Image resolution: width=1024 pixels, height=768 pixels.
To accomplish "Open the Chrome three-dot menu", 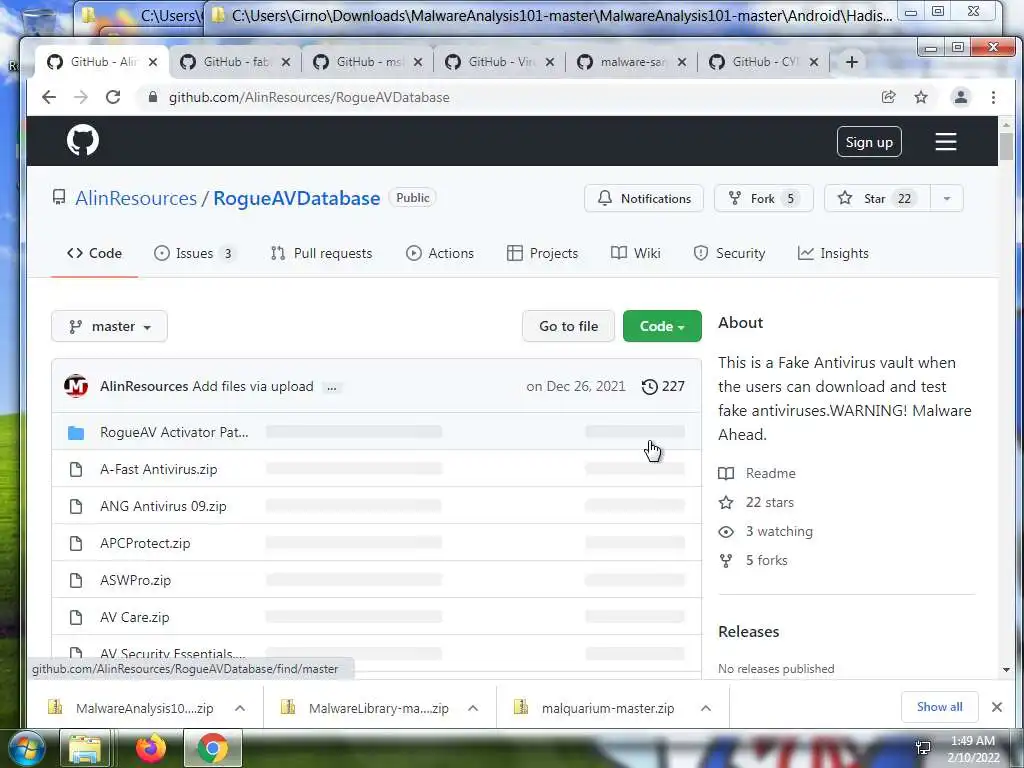I will click(x=993, y=97).
